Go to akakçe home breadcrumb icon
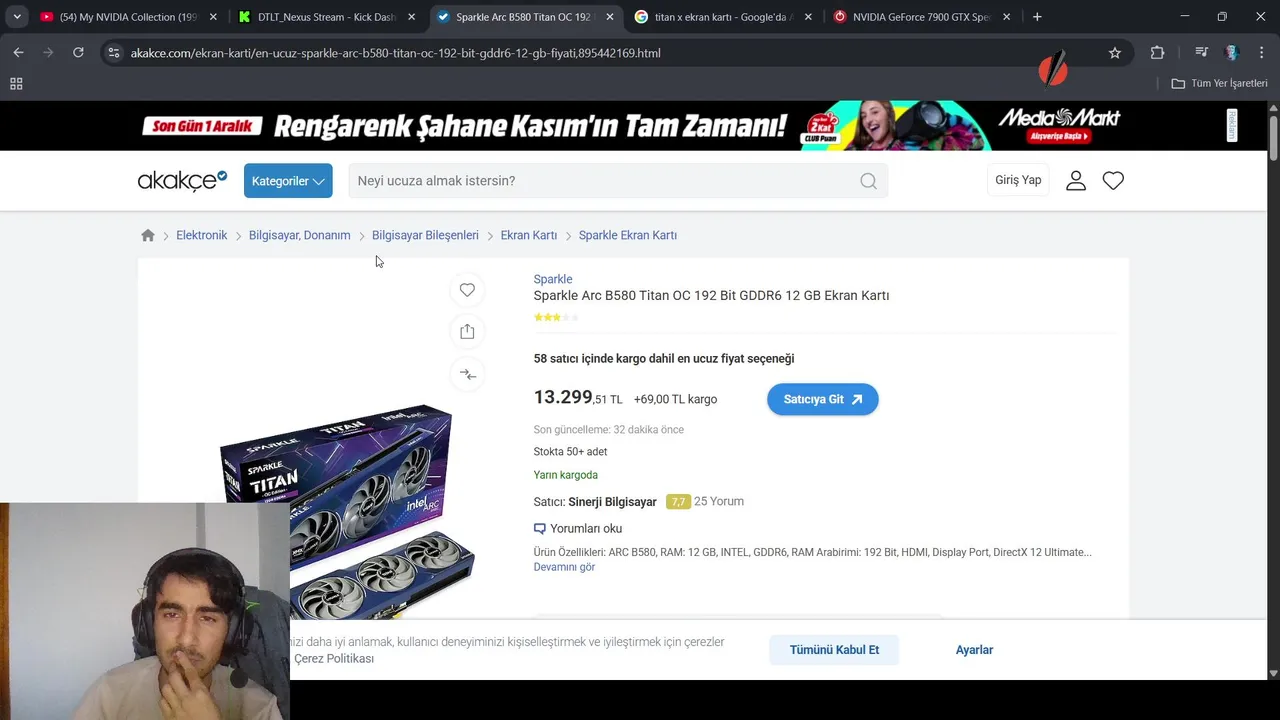 [148, 235]
